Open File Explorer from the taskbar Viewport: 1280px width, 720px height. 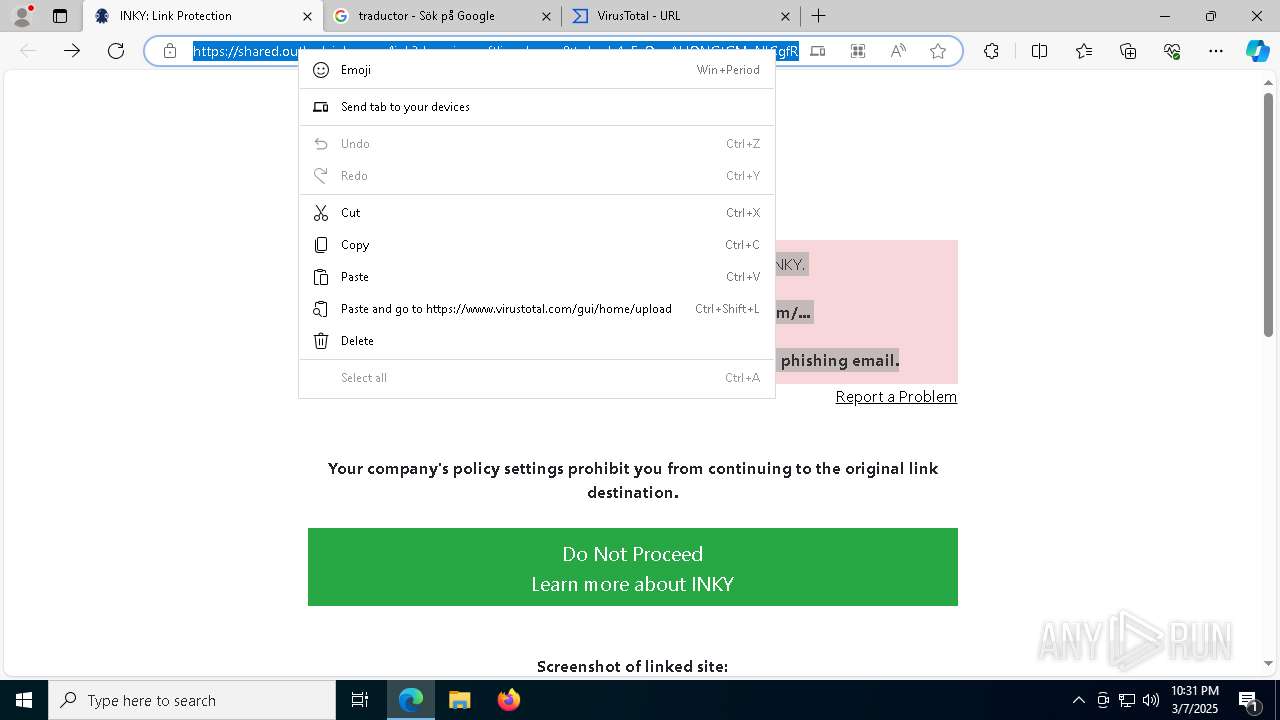coord(459,700)
